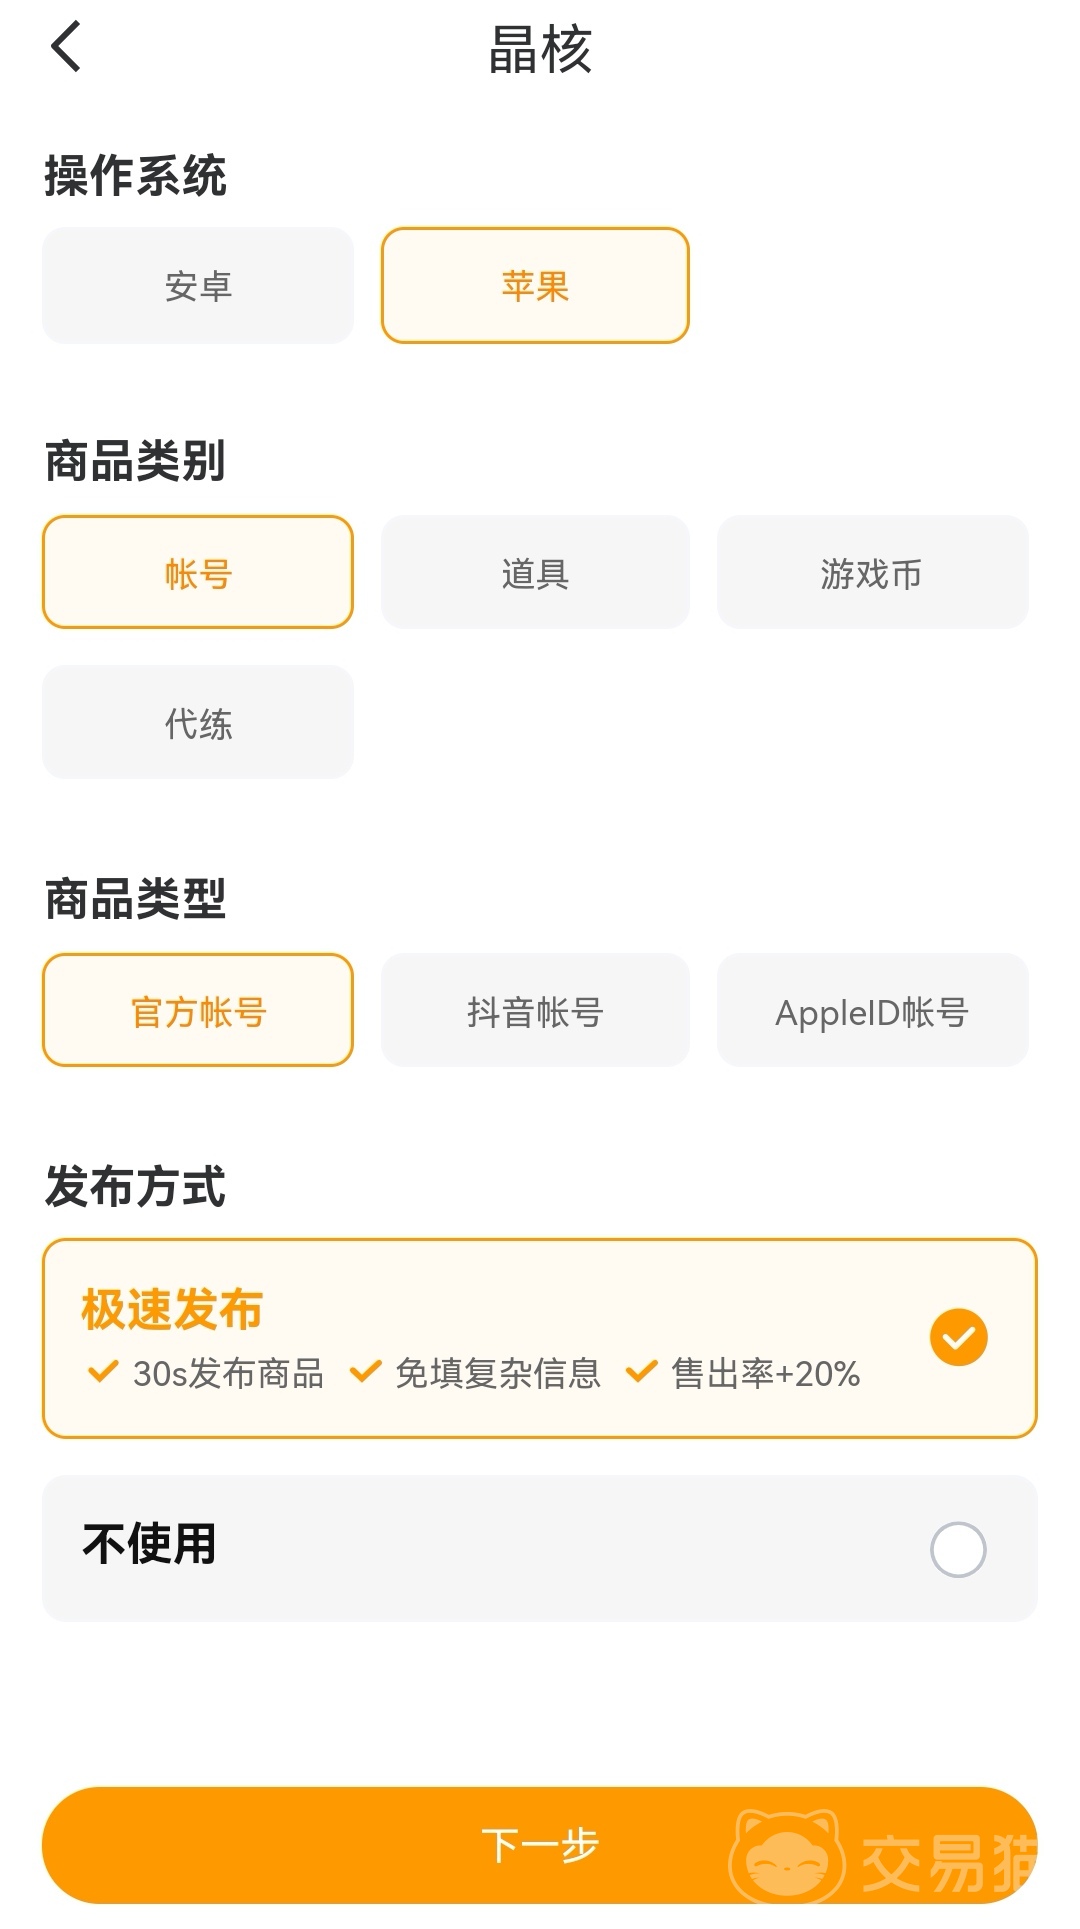Pick the 道具 product category
The height and width of the screenshot is (1929, 1080).
[535, 573]
